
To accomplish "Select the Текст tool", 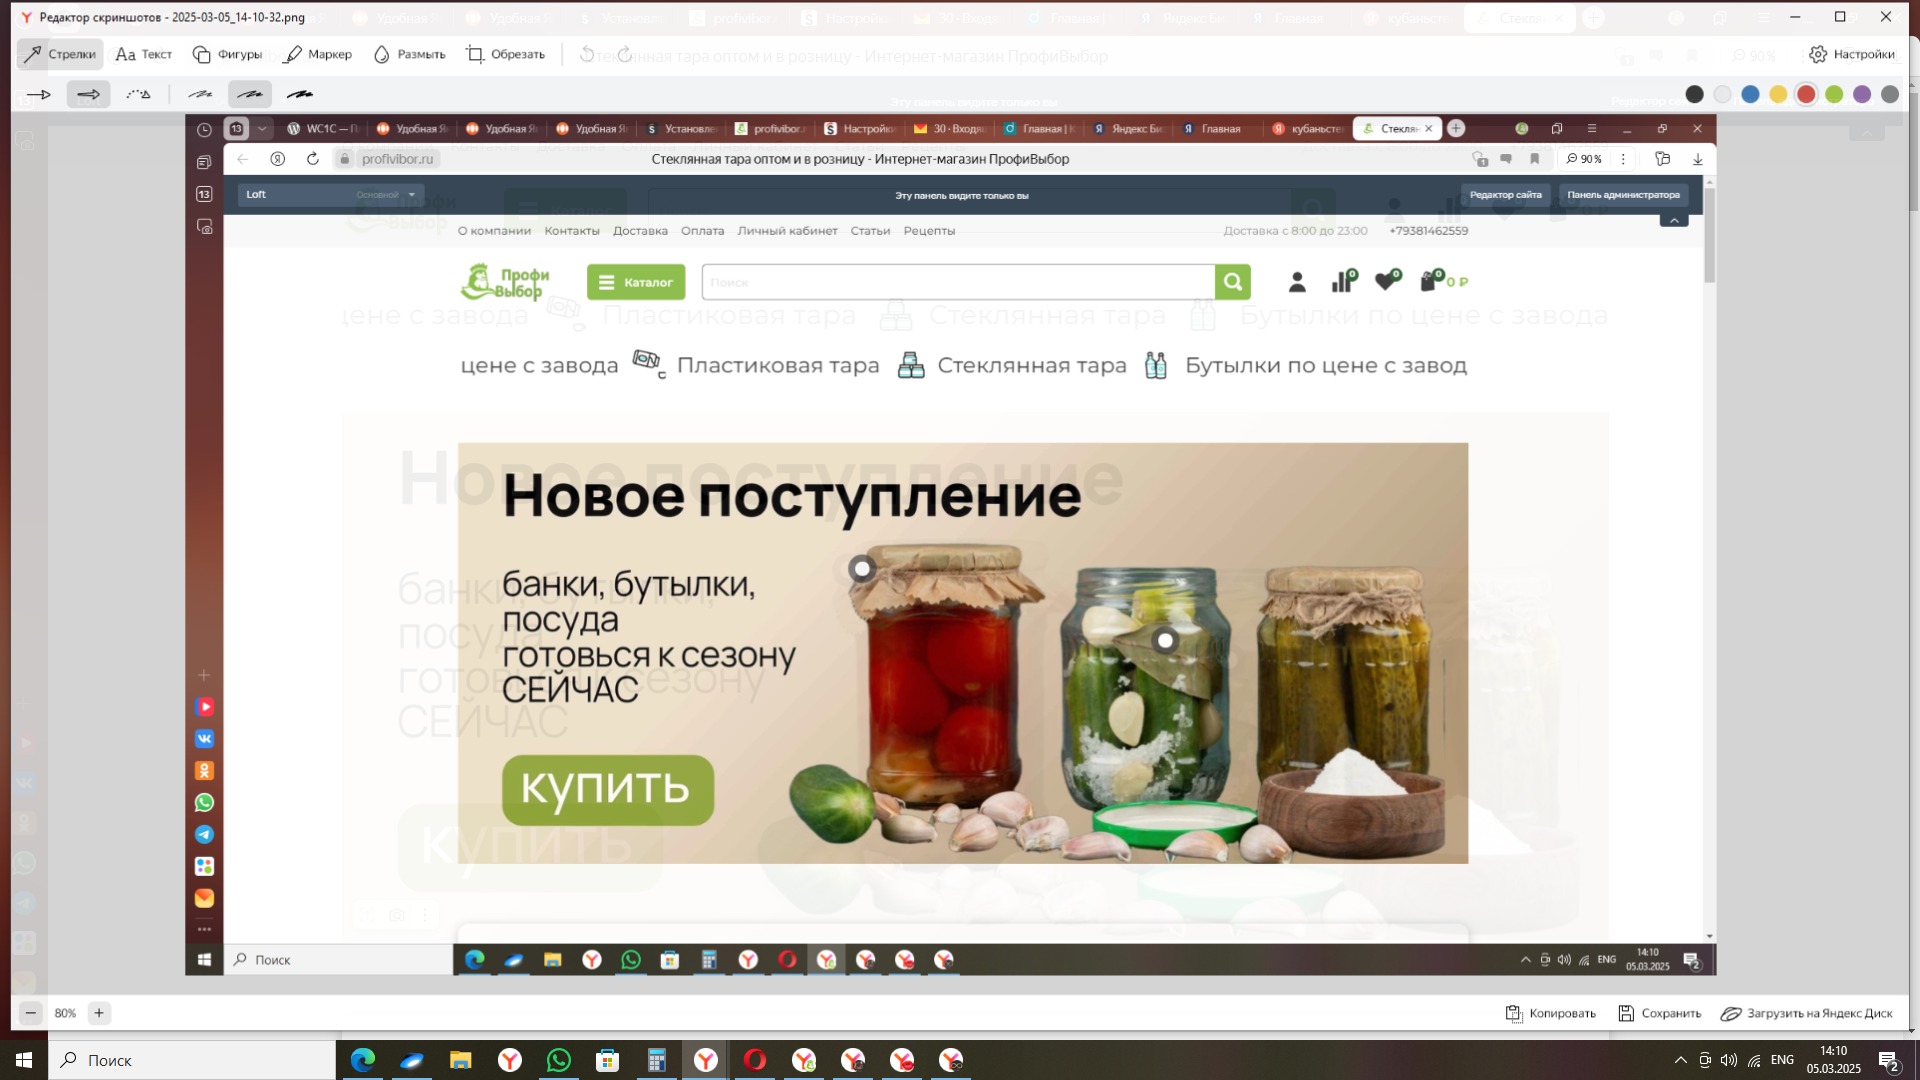I will [144, 54].
